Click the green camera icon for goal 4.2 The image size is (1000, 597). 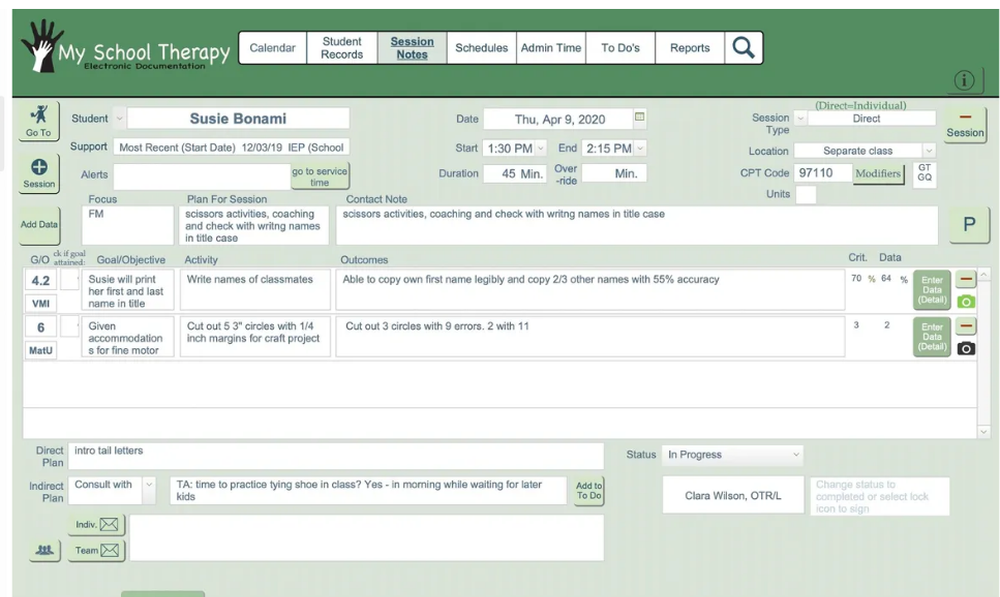(966, 302)
